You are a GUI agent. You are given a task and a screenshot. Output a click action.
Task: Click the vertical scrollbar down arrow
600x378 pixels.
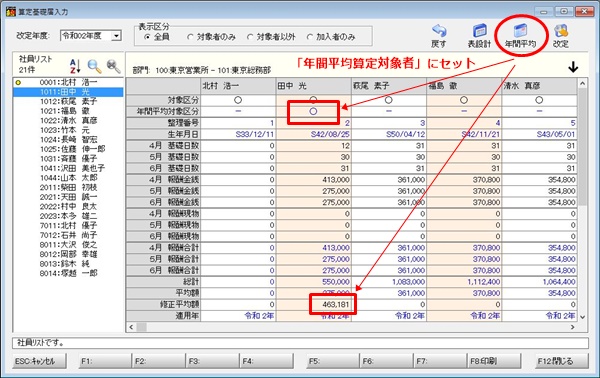[x=582, y=317]
